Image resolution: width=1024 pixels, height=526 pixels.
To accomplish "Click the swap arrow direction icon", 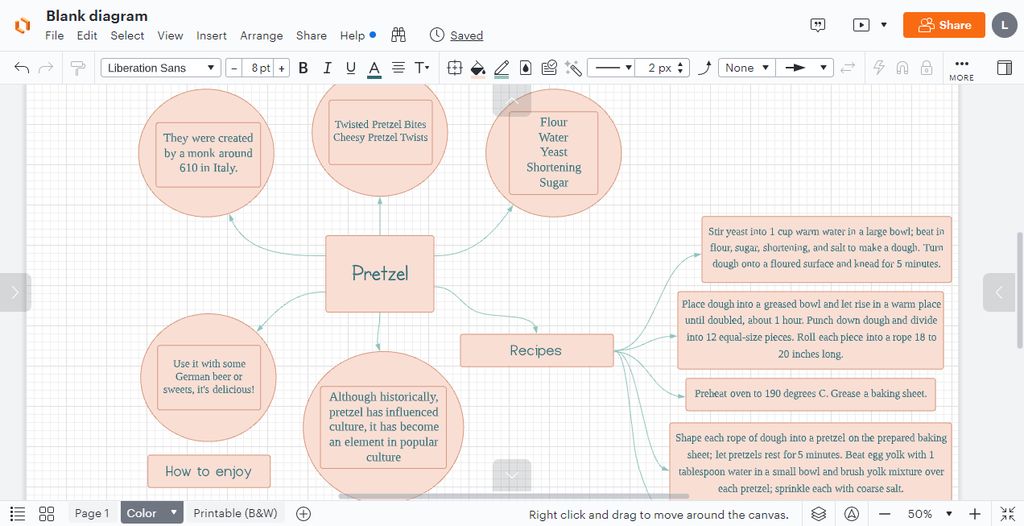I will [x=848, y=68].
